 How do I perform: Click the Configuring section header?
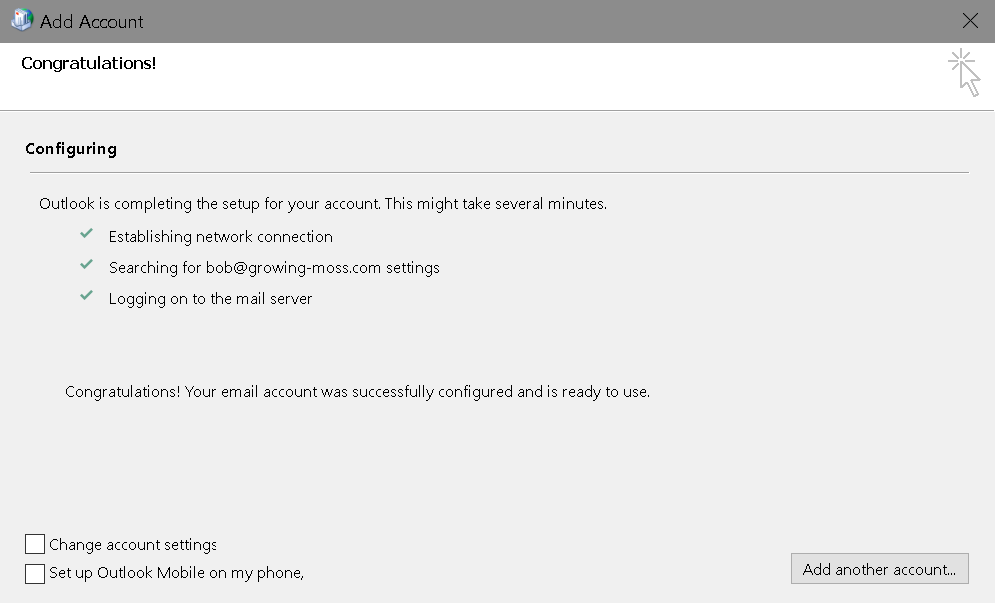71,149
